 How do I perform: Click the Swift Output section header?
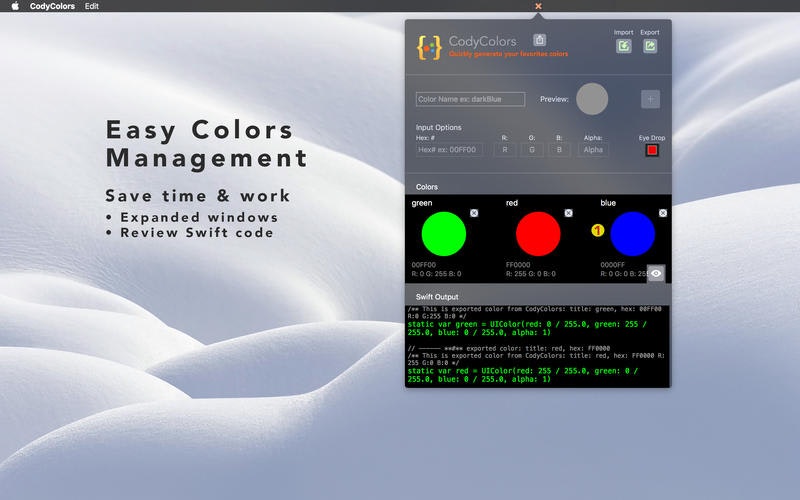(x=437, y=296)
